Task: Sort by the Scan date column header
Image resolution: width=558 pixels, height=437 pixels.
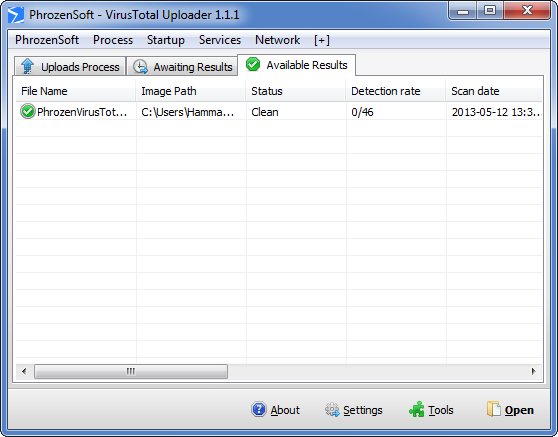Action: click(x=494, y=91)
